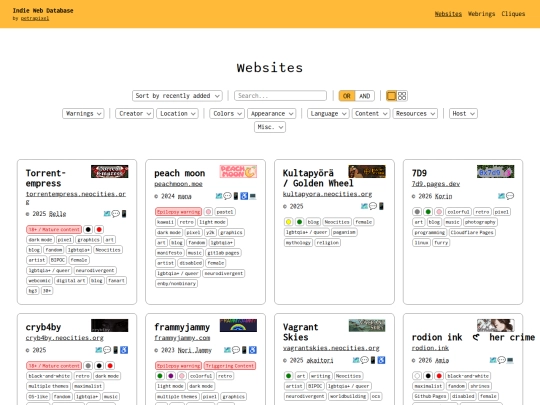
Task: Click the 0x7d9 banner image
Action: [x=496, y=172]
